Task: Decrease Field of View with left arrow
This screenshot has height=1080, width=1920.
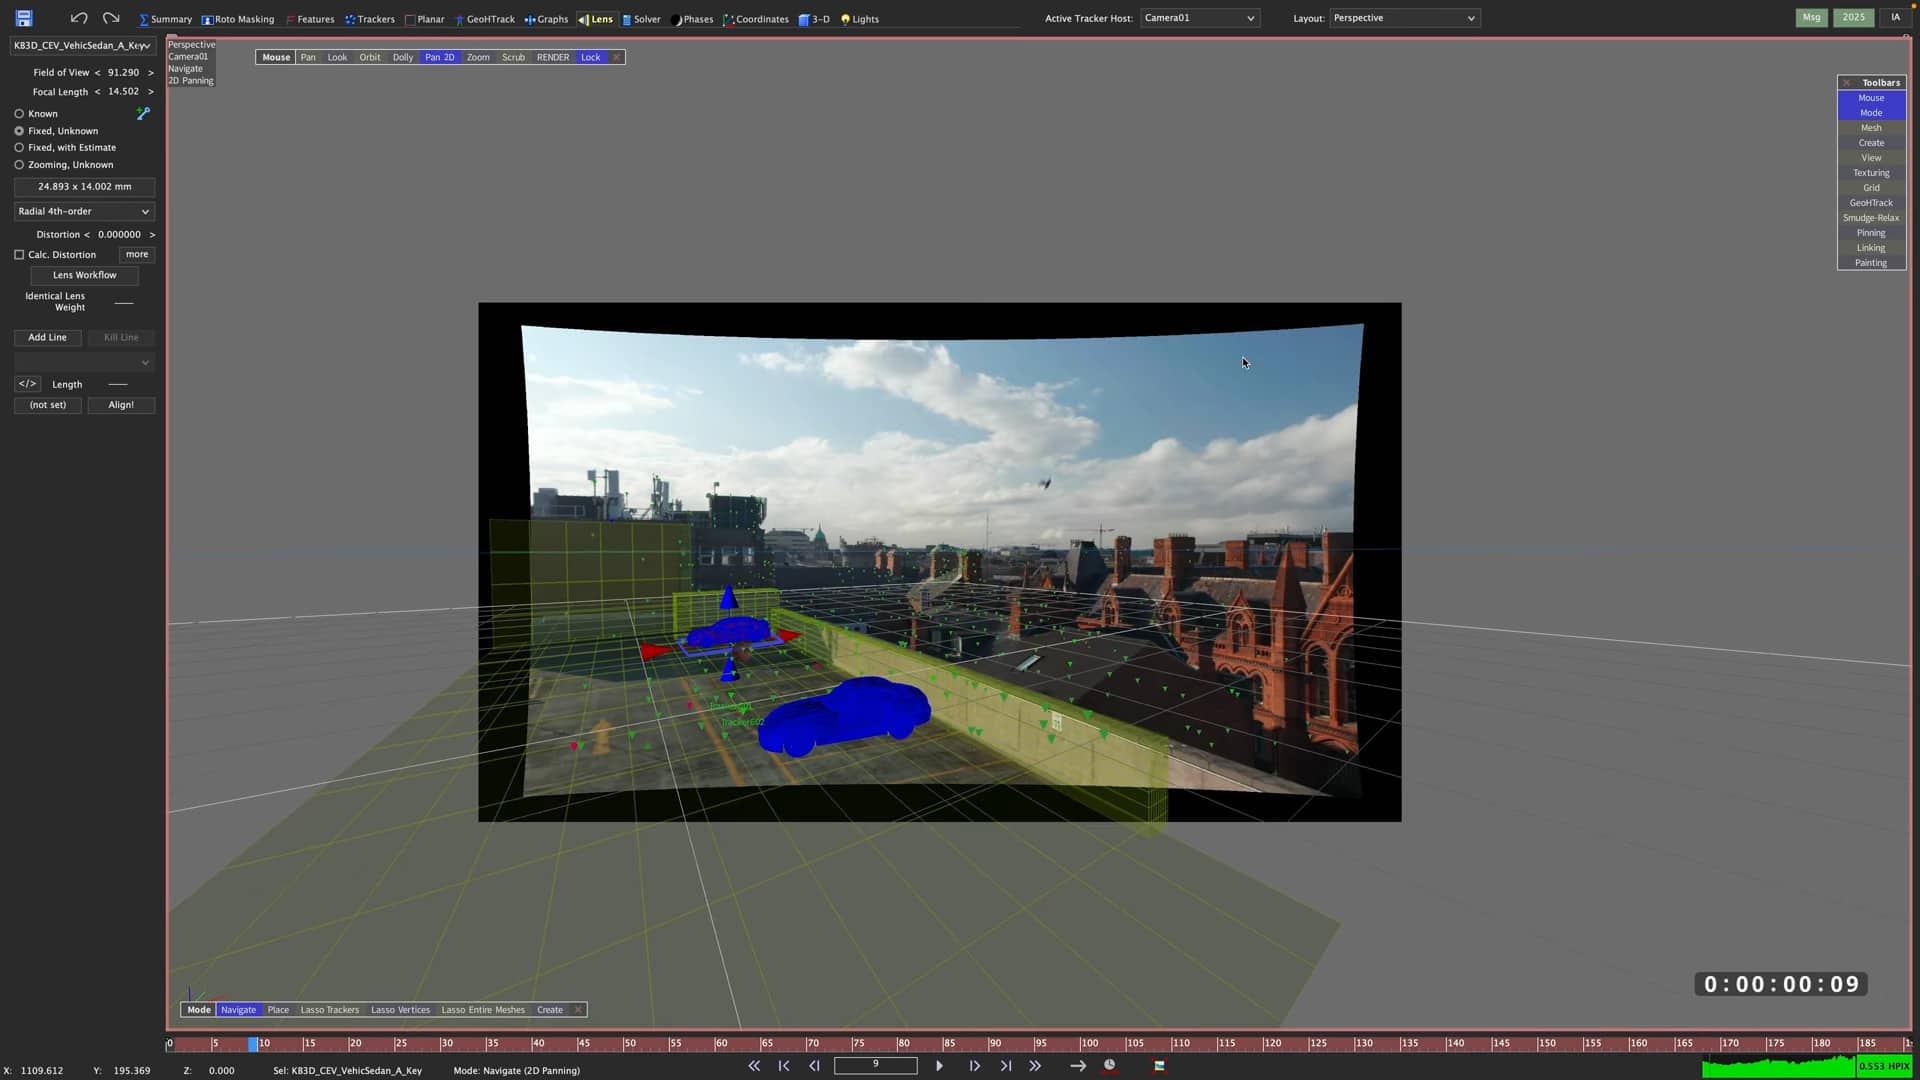Action: pos(97,73)
